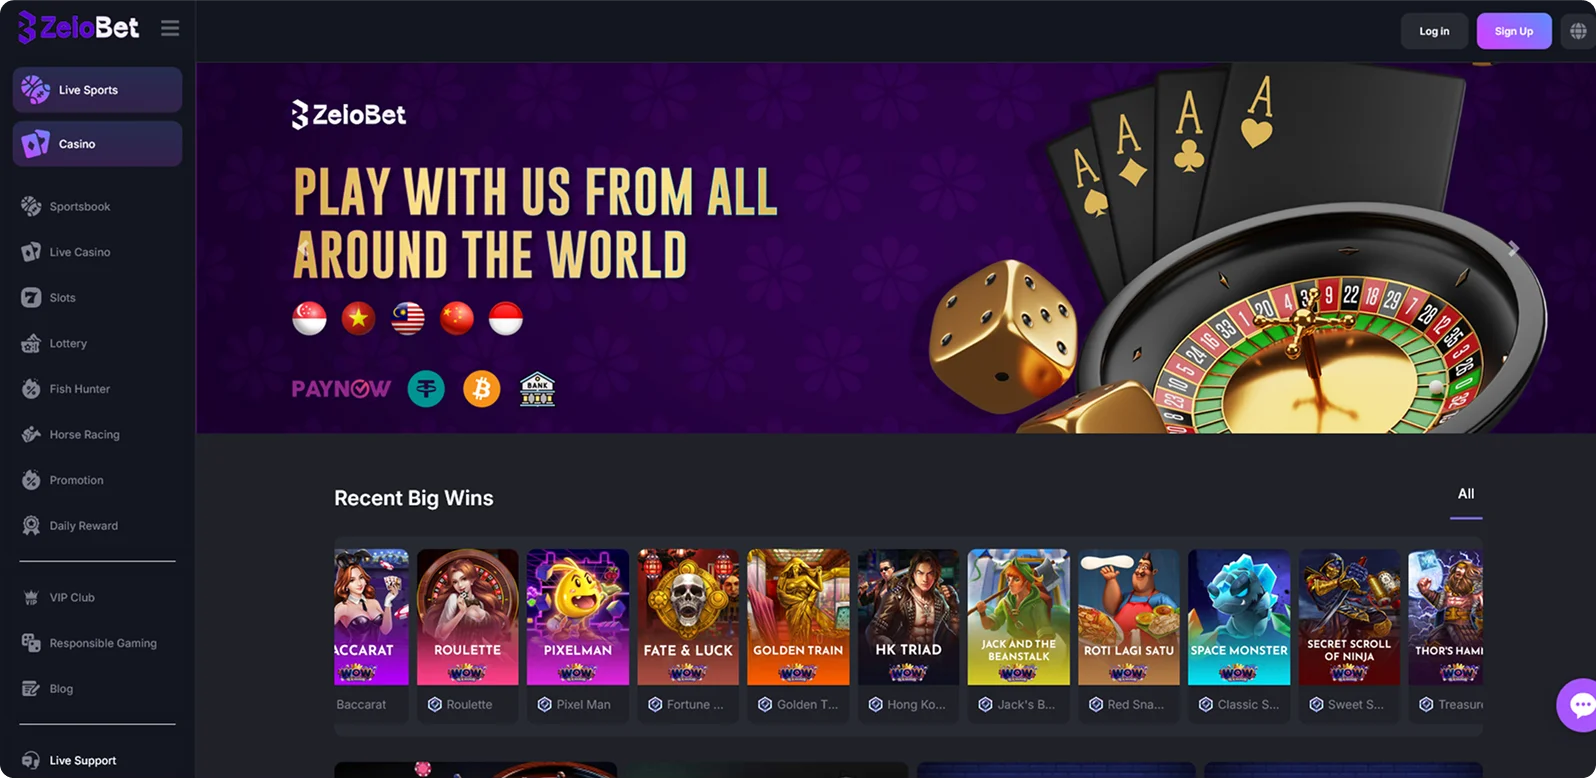
Task: Click the Sign Up button
Action: pos(1513,31)
